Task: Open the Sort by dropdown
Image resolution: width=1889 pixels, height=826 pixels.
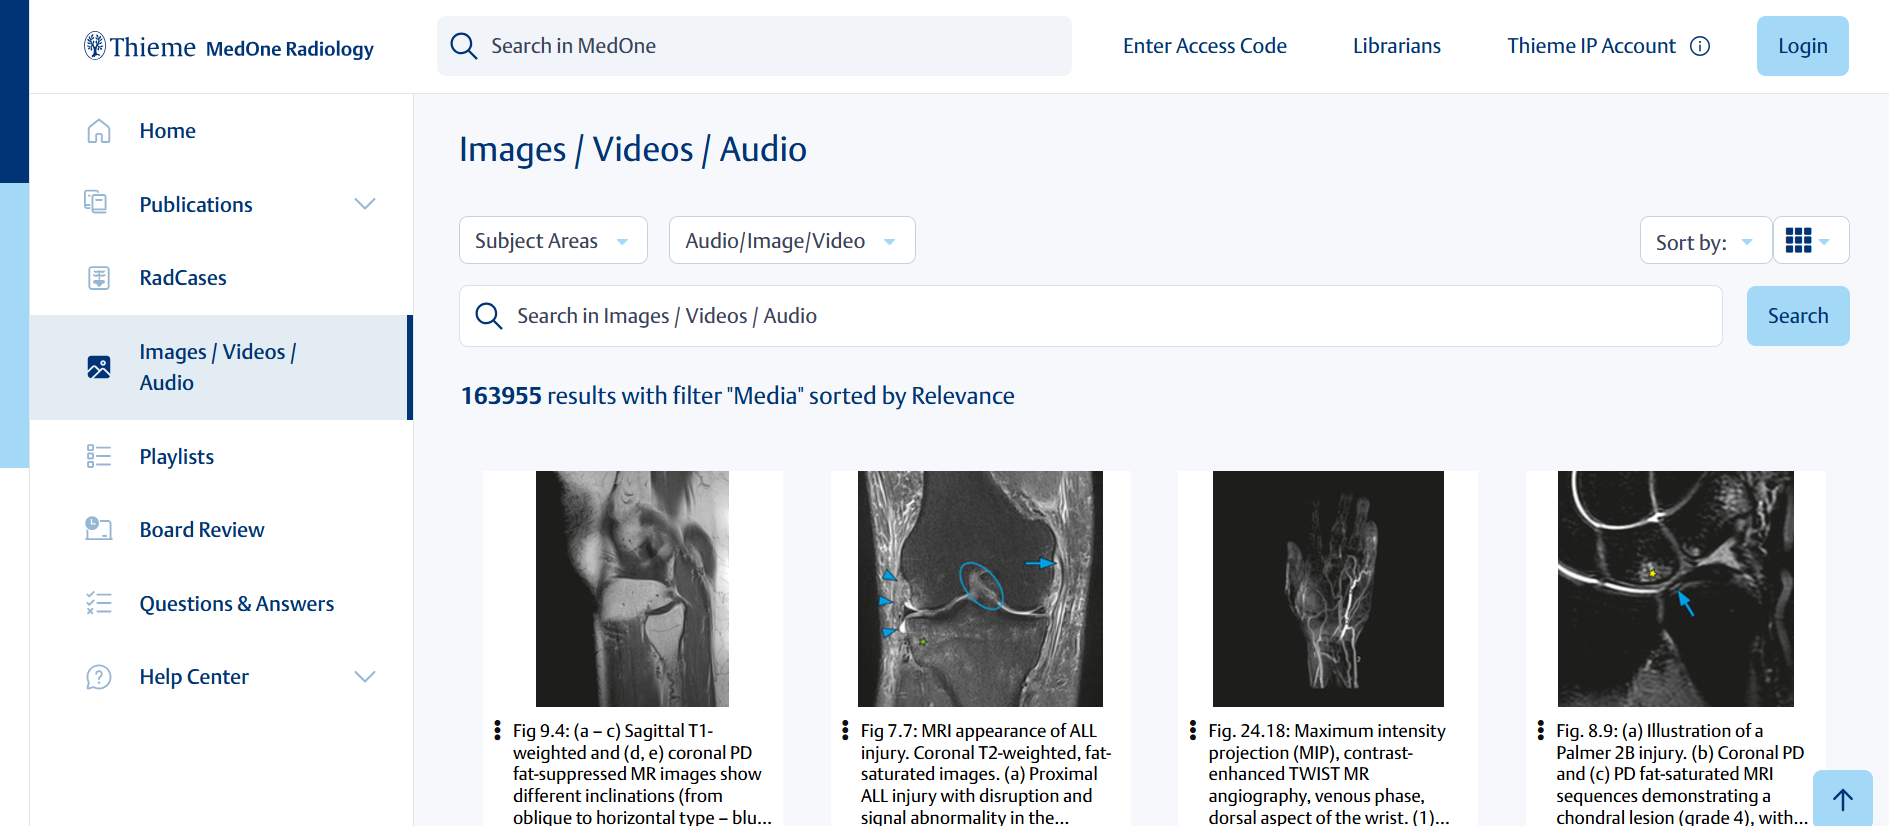Action: [x=1706, y=241]
